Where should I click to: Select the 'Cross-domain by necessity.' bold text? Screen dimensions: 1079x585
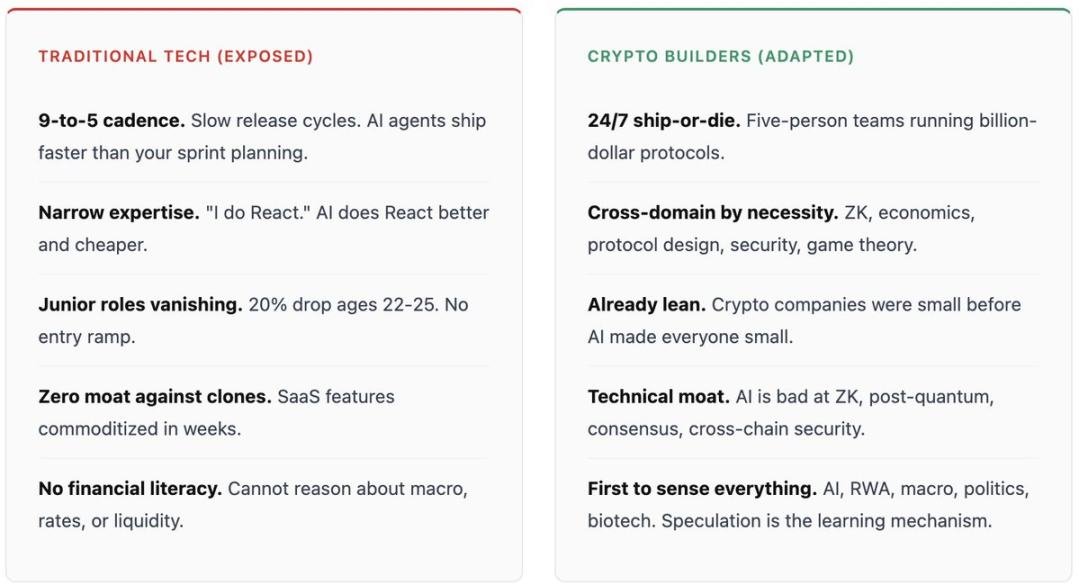(x=712, y=213)
